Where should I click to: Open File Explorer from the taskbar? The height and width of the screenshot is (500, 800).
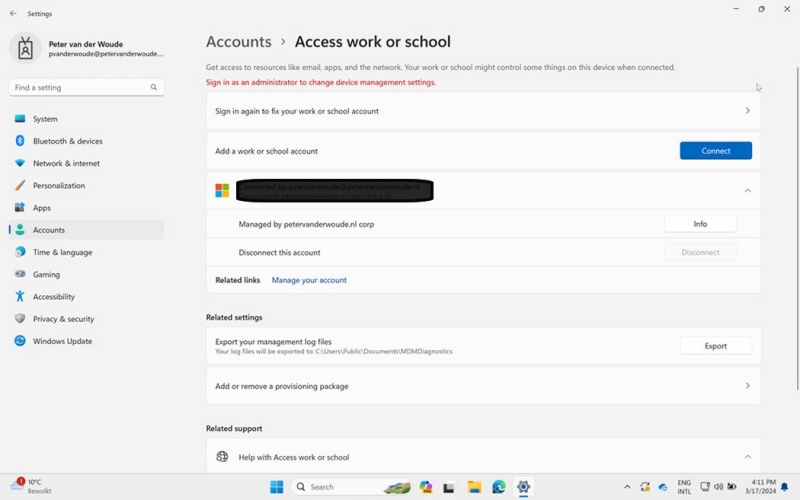[x=474, y=487]
